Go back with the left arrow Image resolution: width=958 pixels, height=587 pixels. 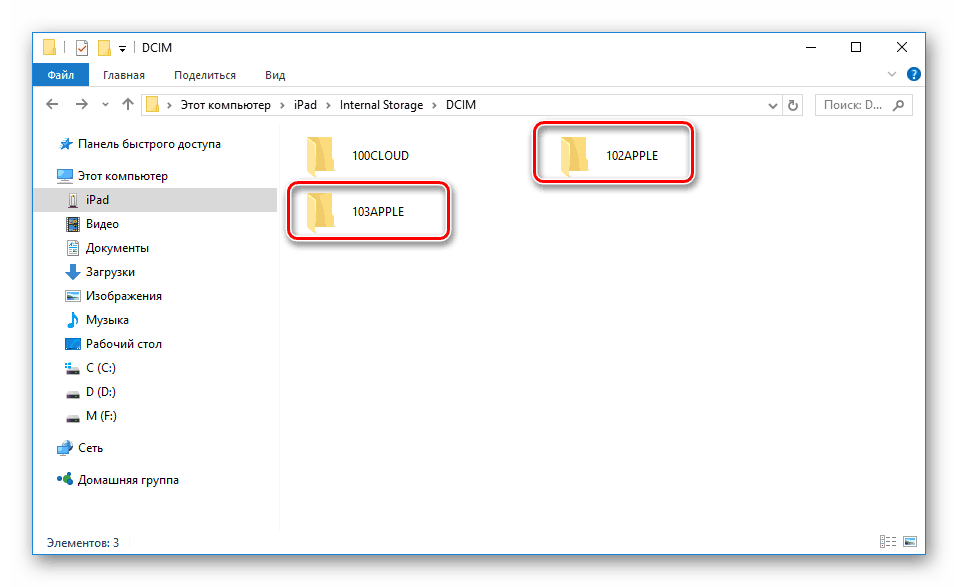[53, 104]
